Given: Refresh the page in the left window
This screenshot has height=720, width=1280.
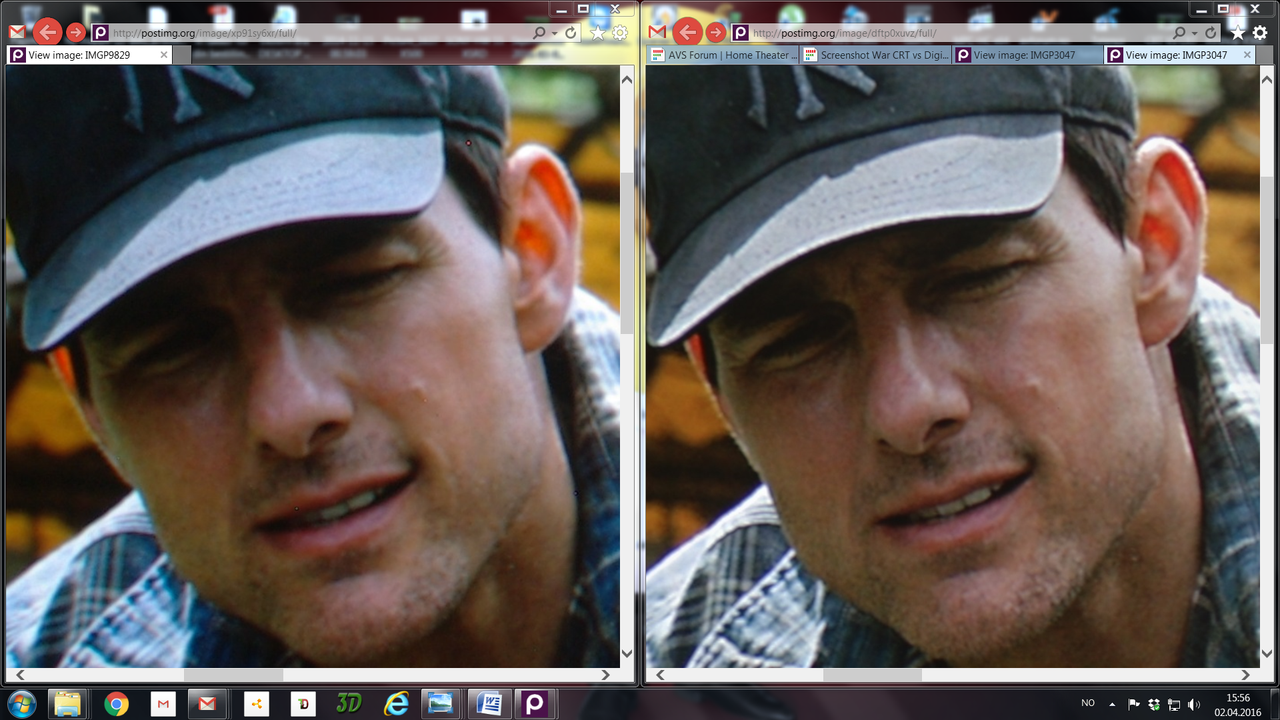Looking at the screenshot, I should coord(571,33).
